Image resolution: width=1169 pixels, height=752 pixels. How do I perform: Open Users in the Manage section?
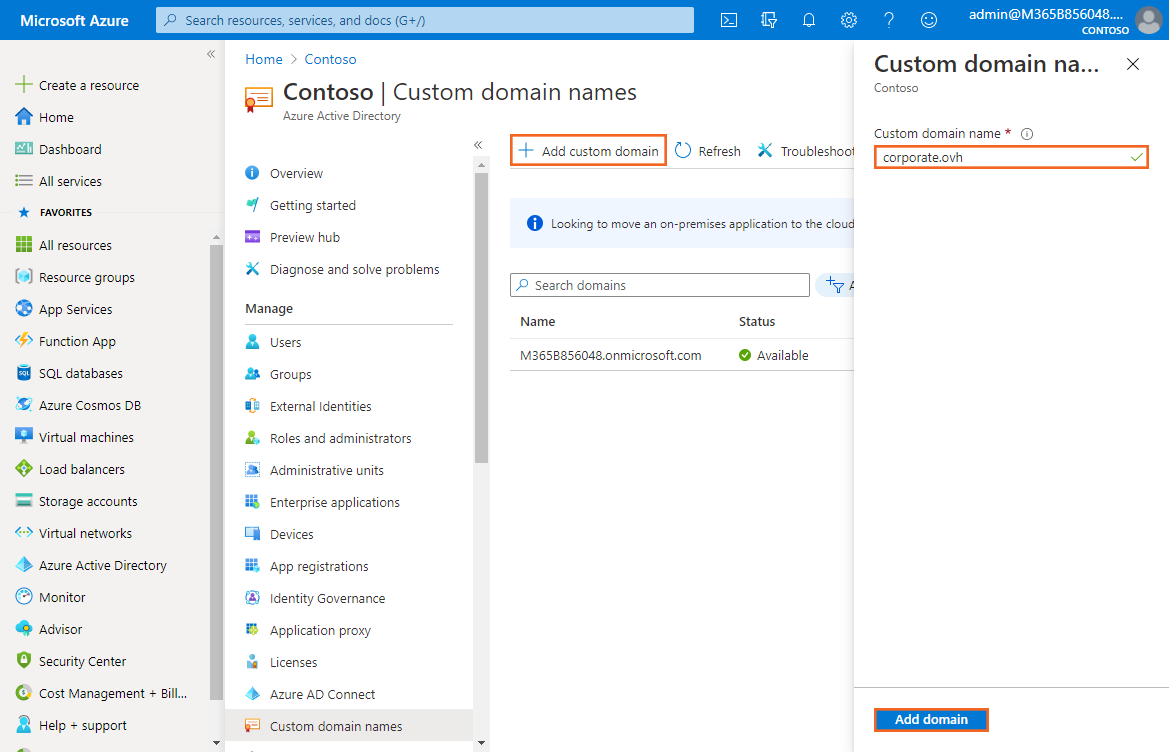click(285, 342)
